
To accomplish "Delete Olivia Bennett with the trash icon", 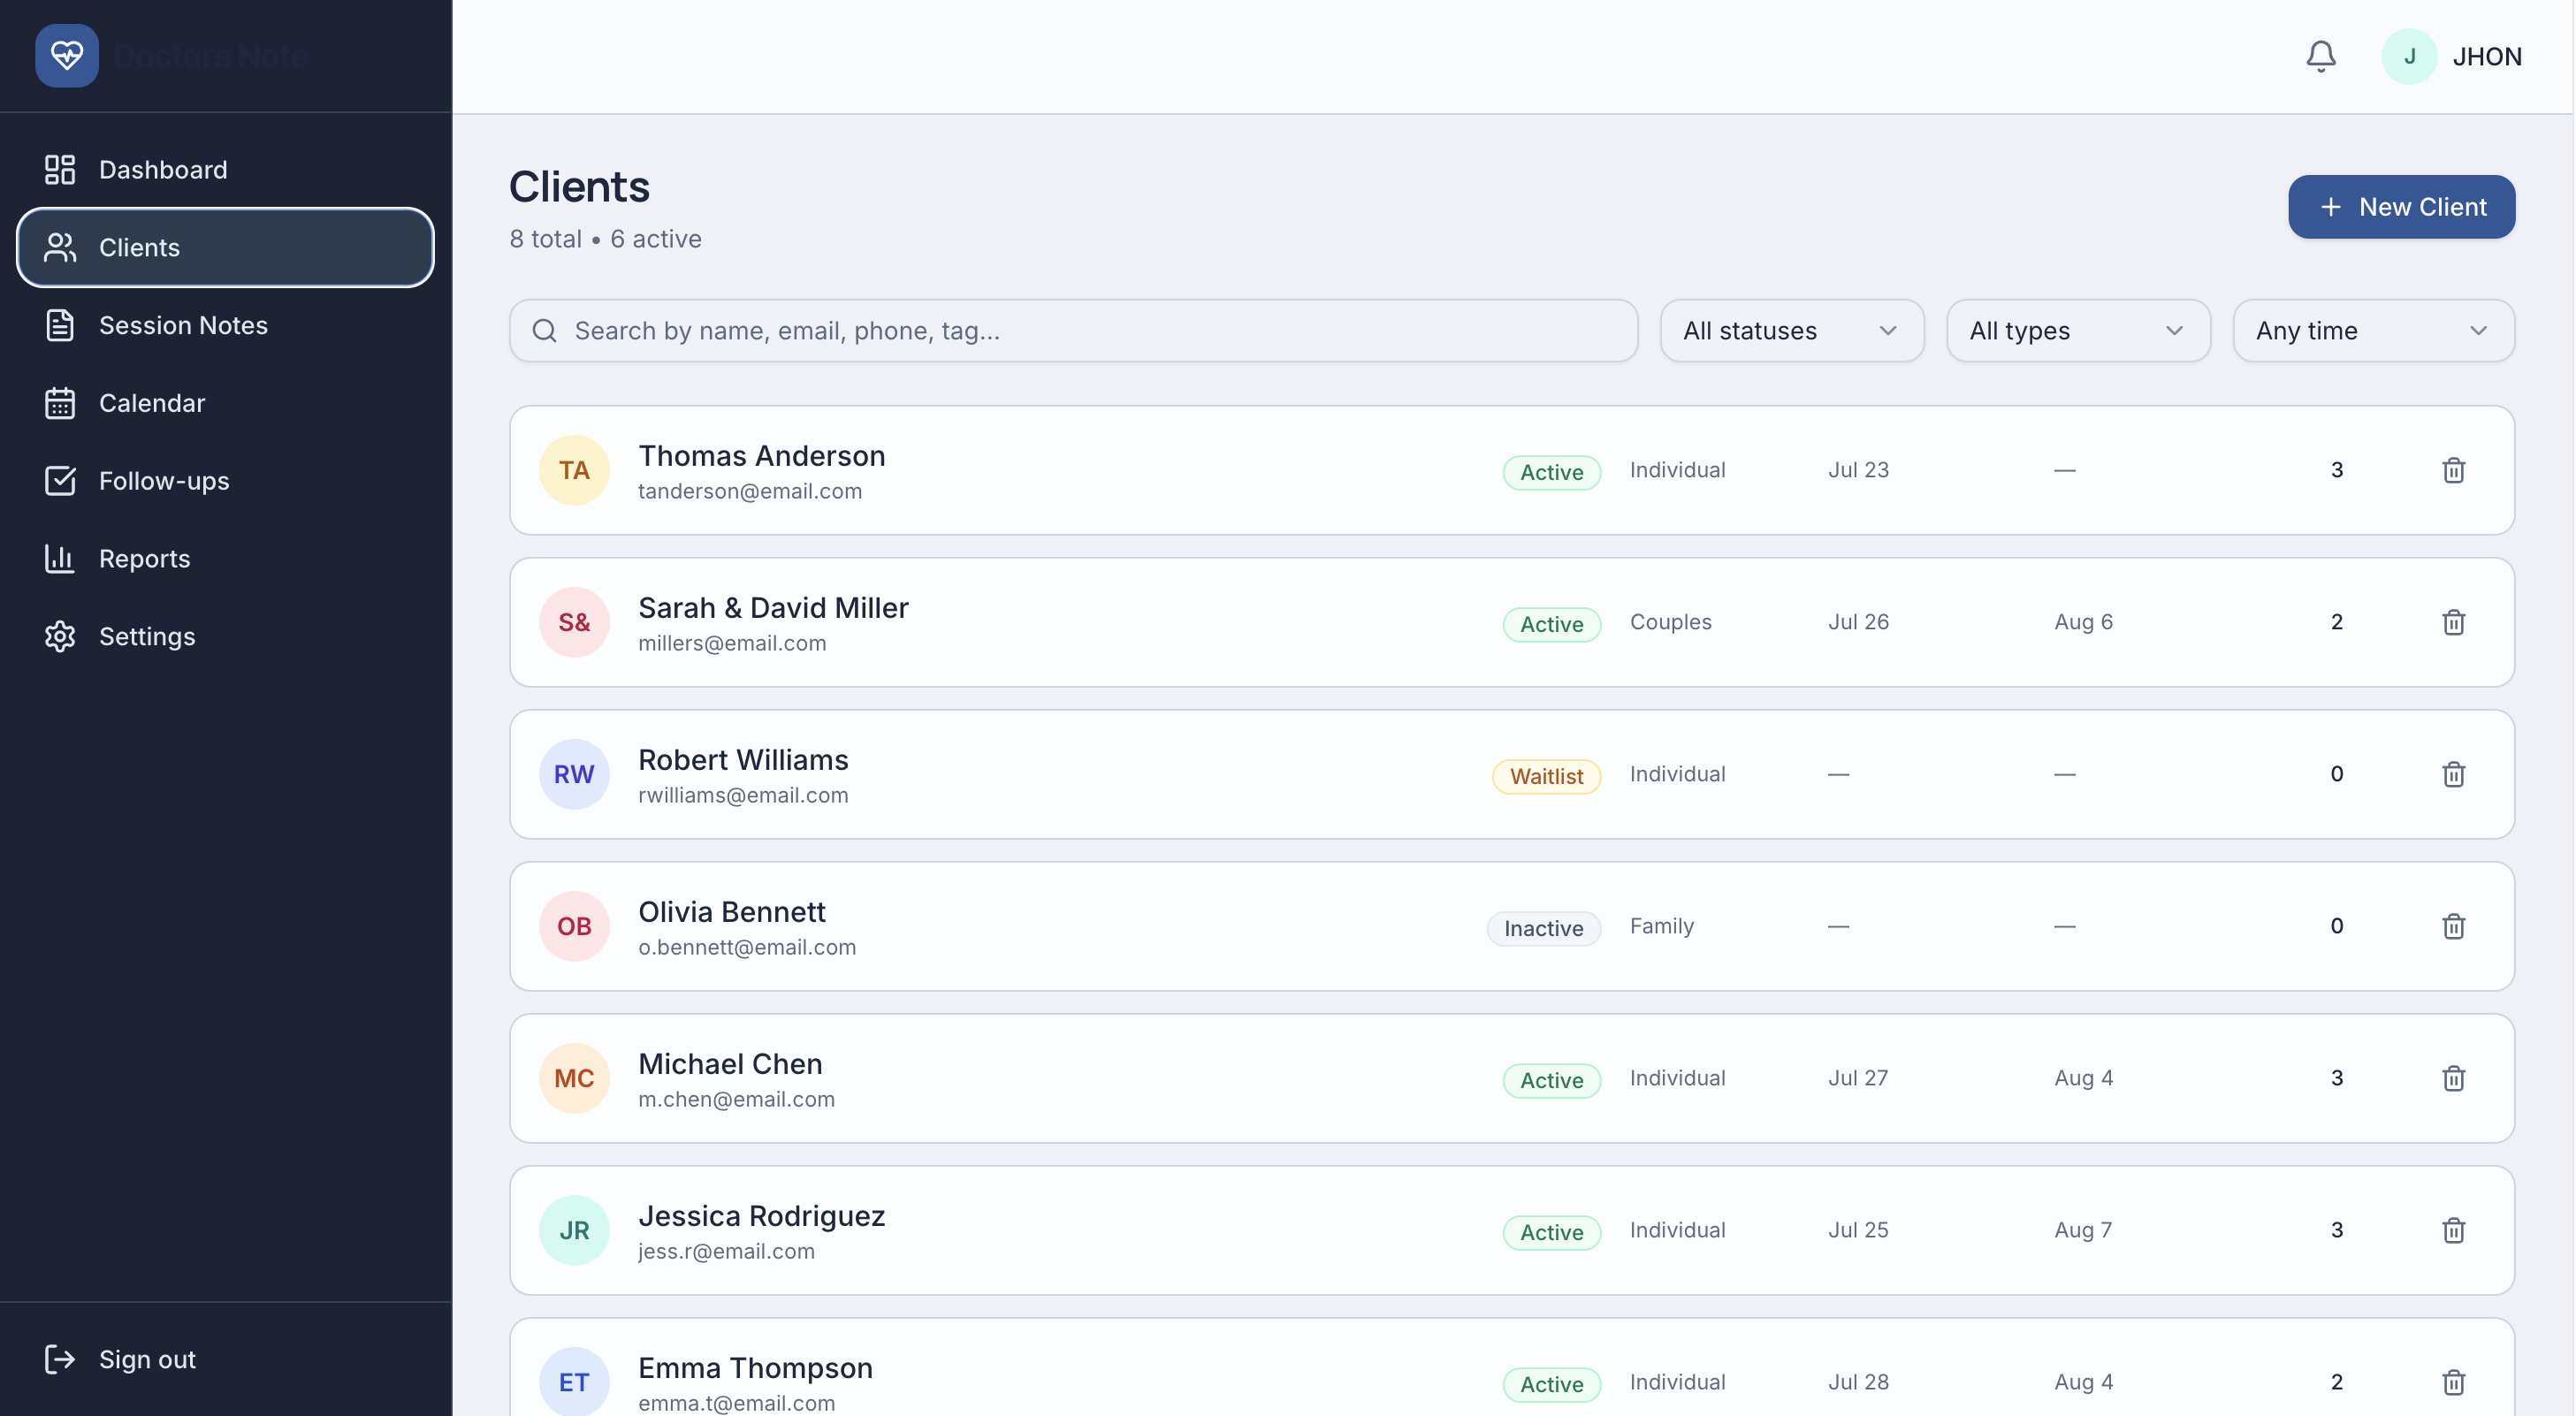I will tap(2453, 926).
